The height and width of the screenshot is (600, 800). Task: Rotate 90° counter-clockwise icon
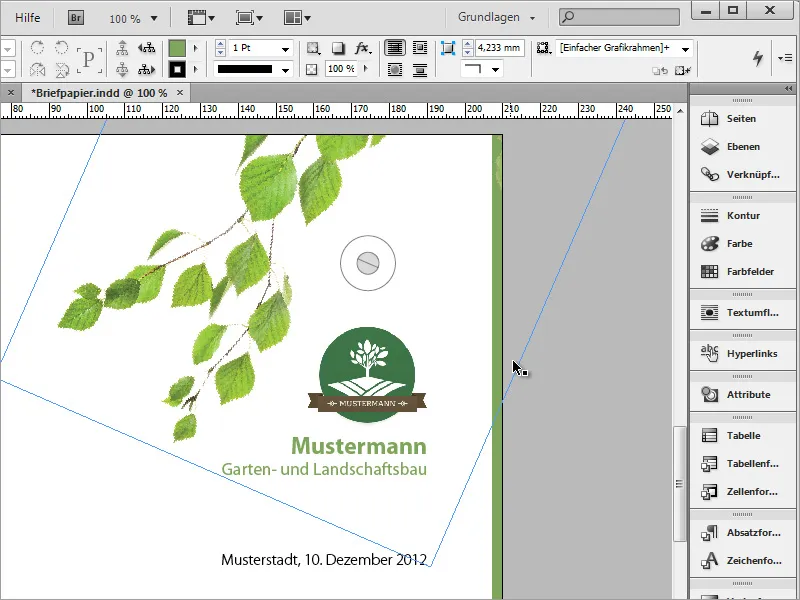pyautogui.click(x=61, y=48)
